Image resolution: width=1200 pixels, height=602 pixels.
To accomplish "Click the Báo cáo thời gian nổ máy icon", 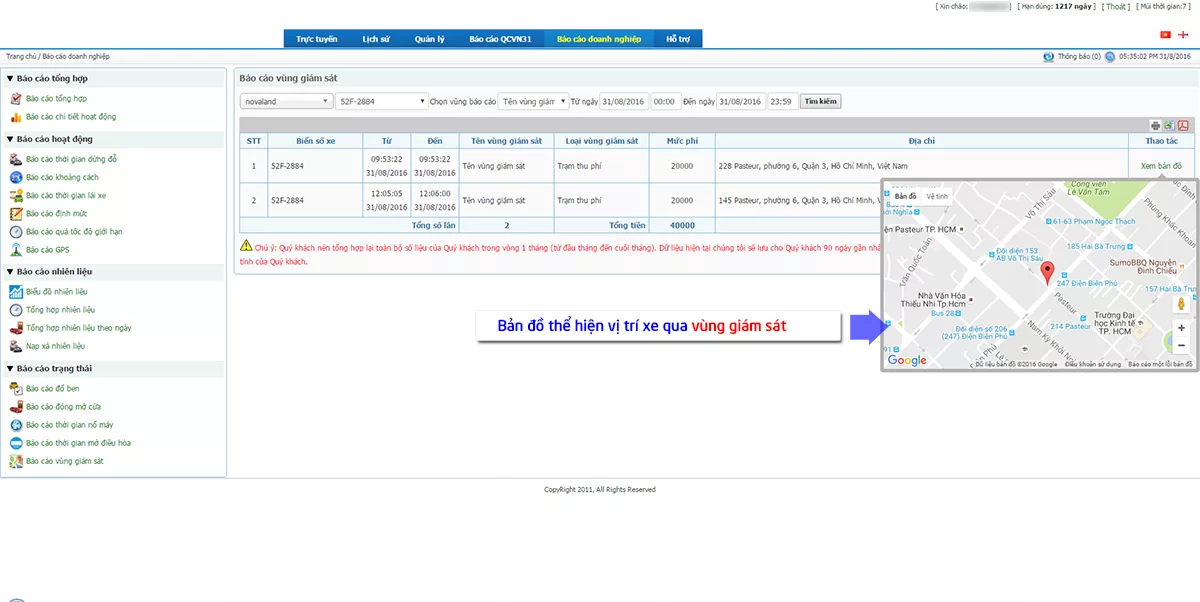I will tap(16, 424).
